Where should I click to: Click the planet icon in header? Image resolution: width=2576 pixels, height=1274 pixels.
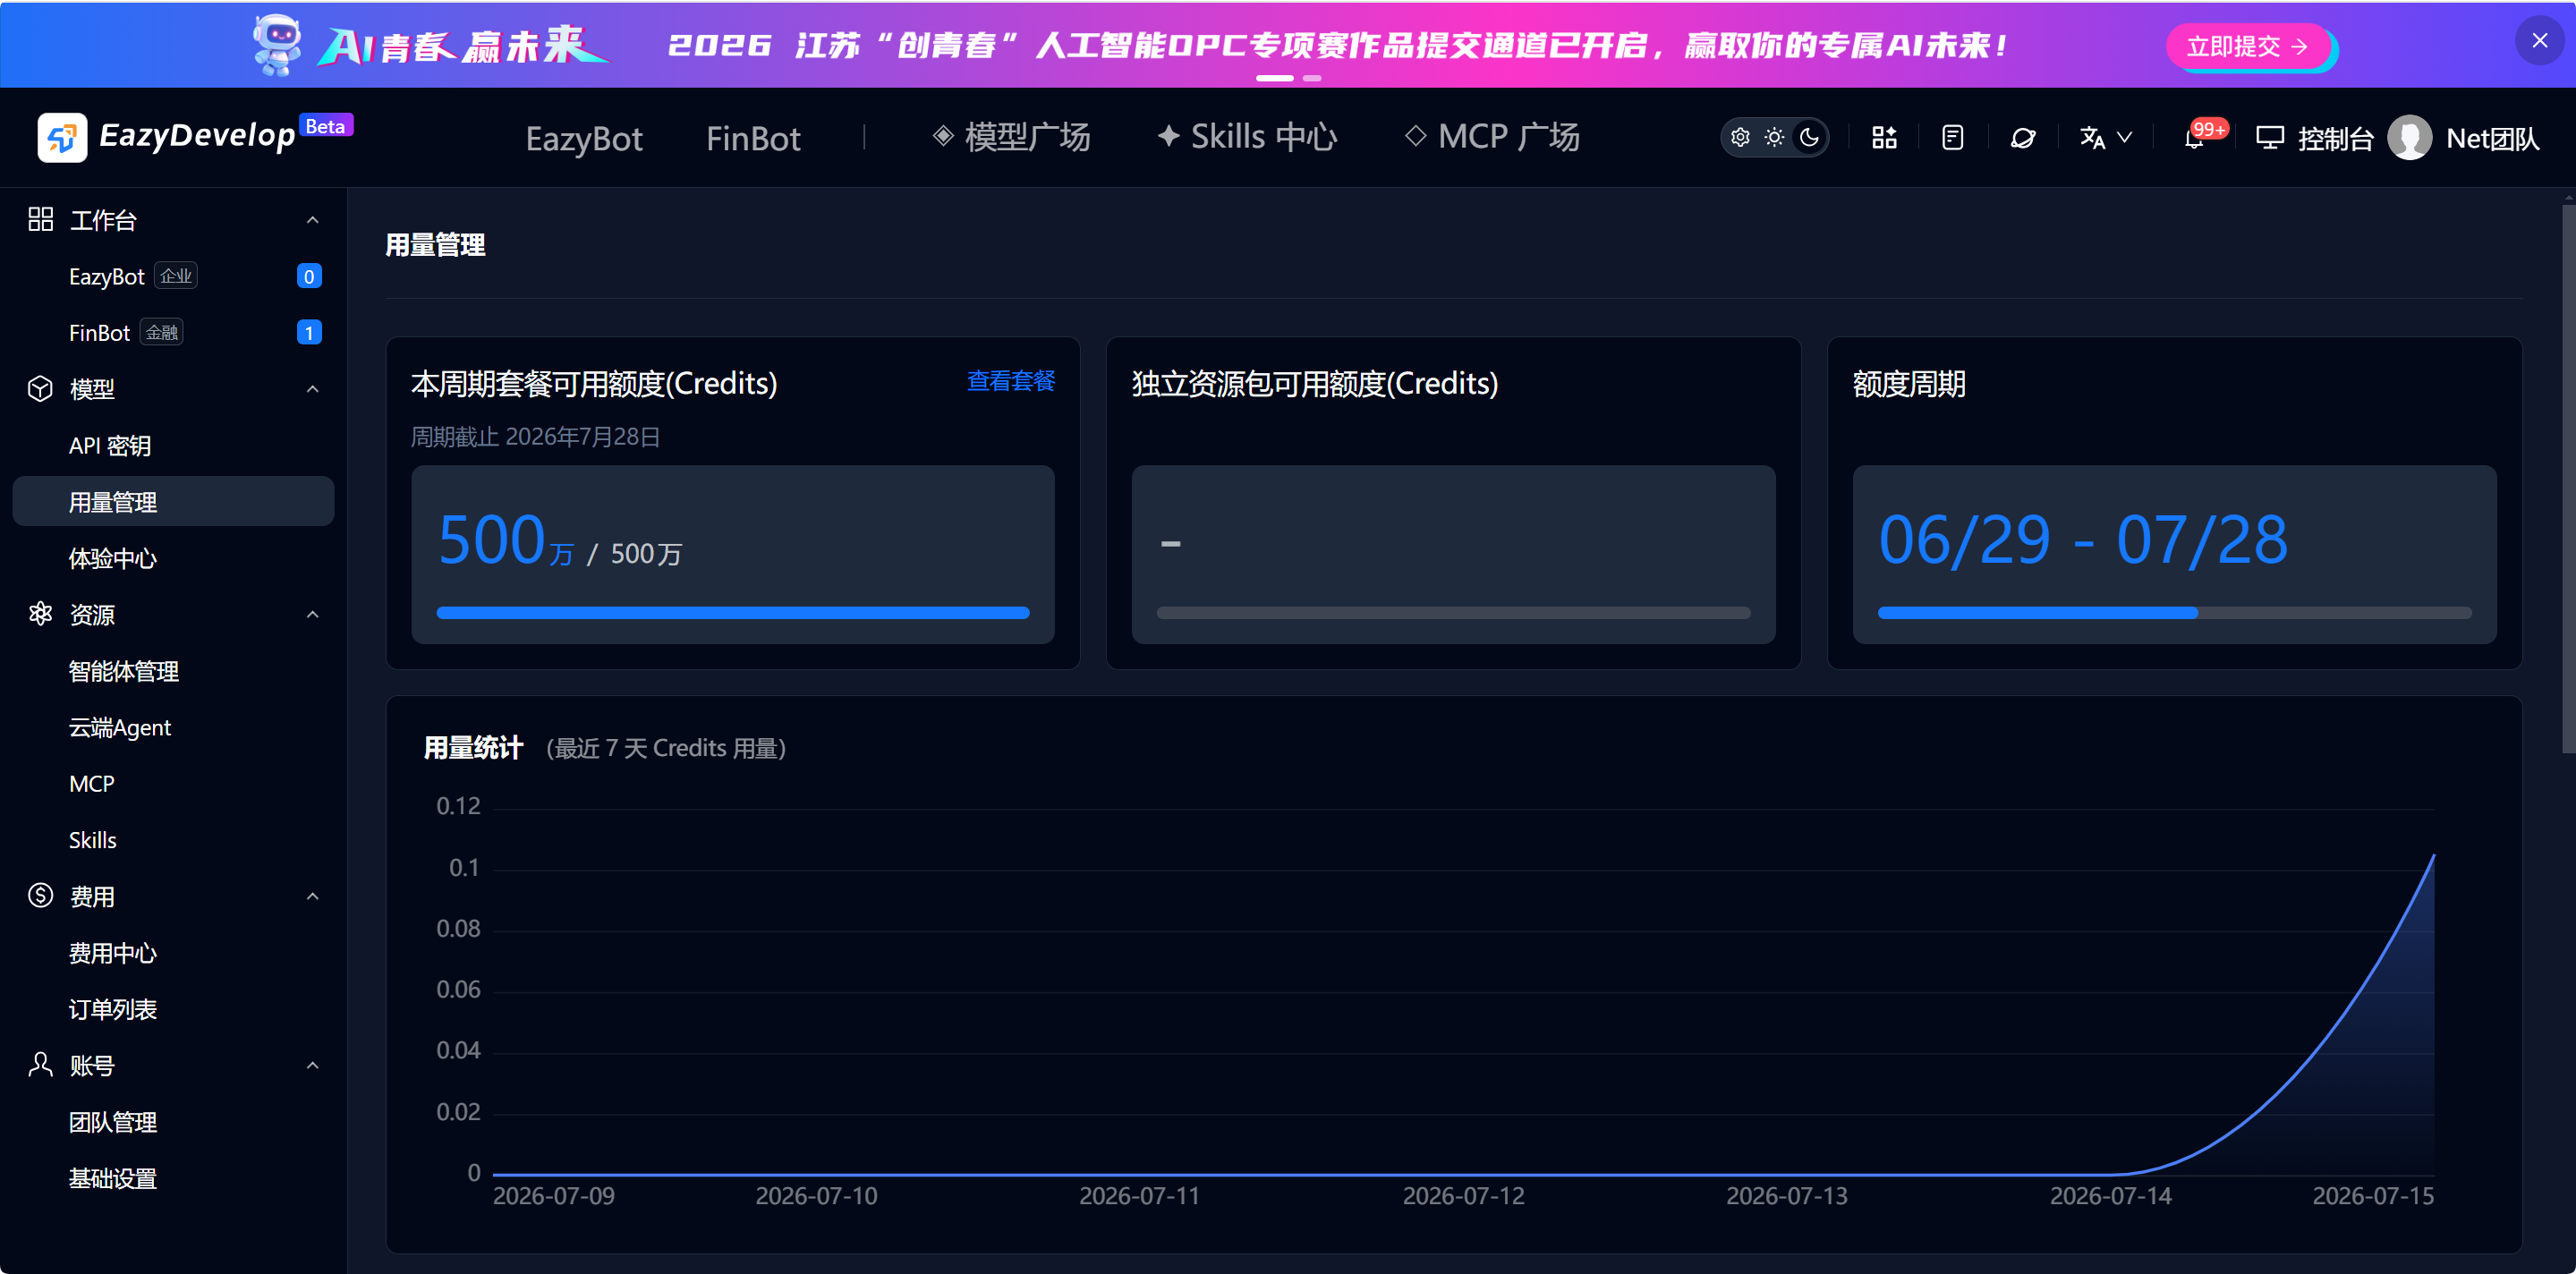pos(2023,137)
